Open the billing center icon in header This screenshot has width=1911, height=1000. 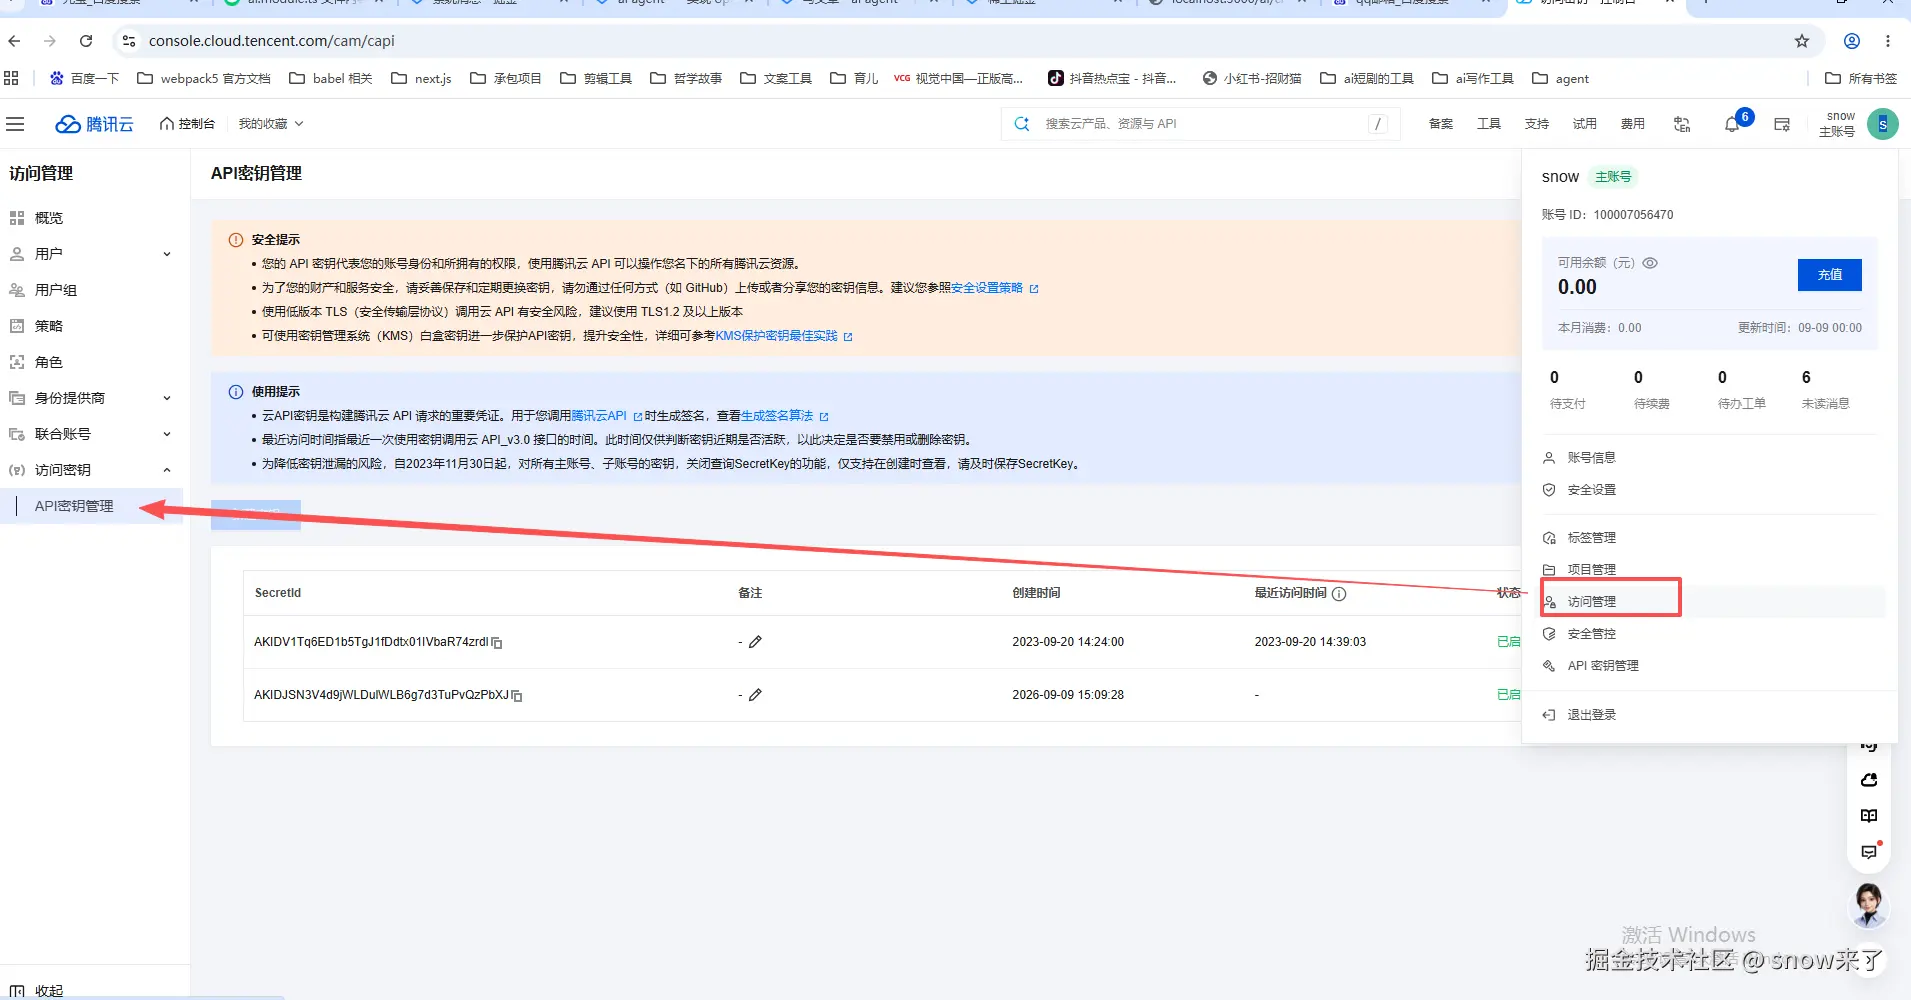pyautogui.click(x=1782, y=124)
